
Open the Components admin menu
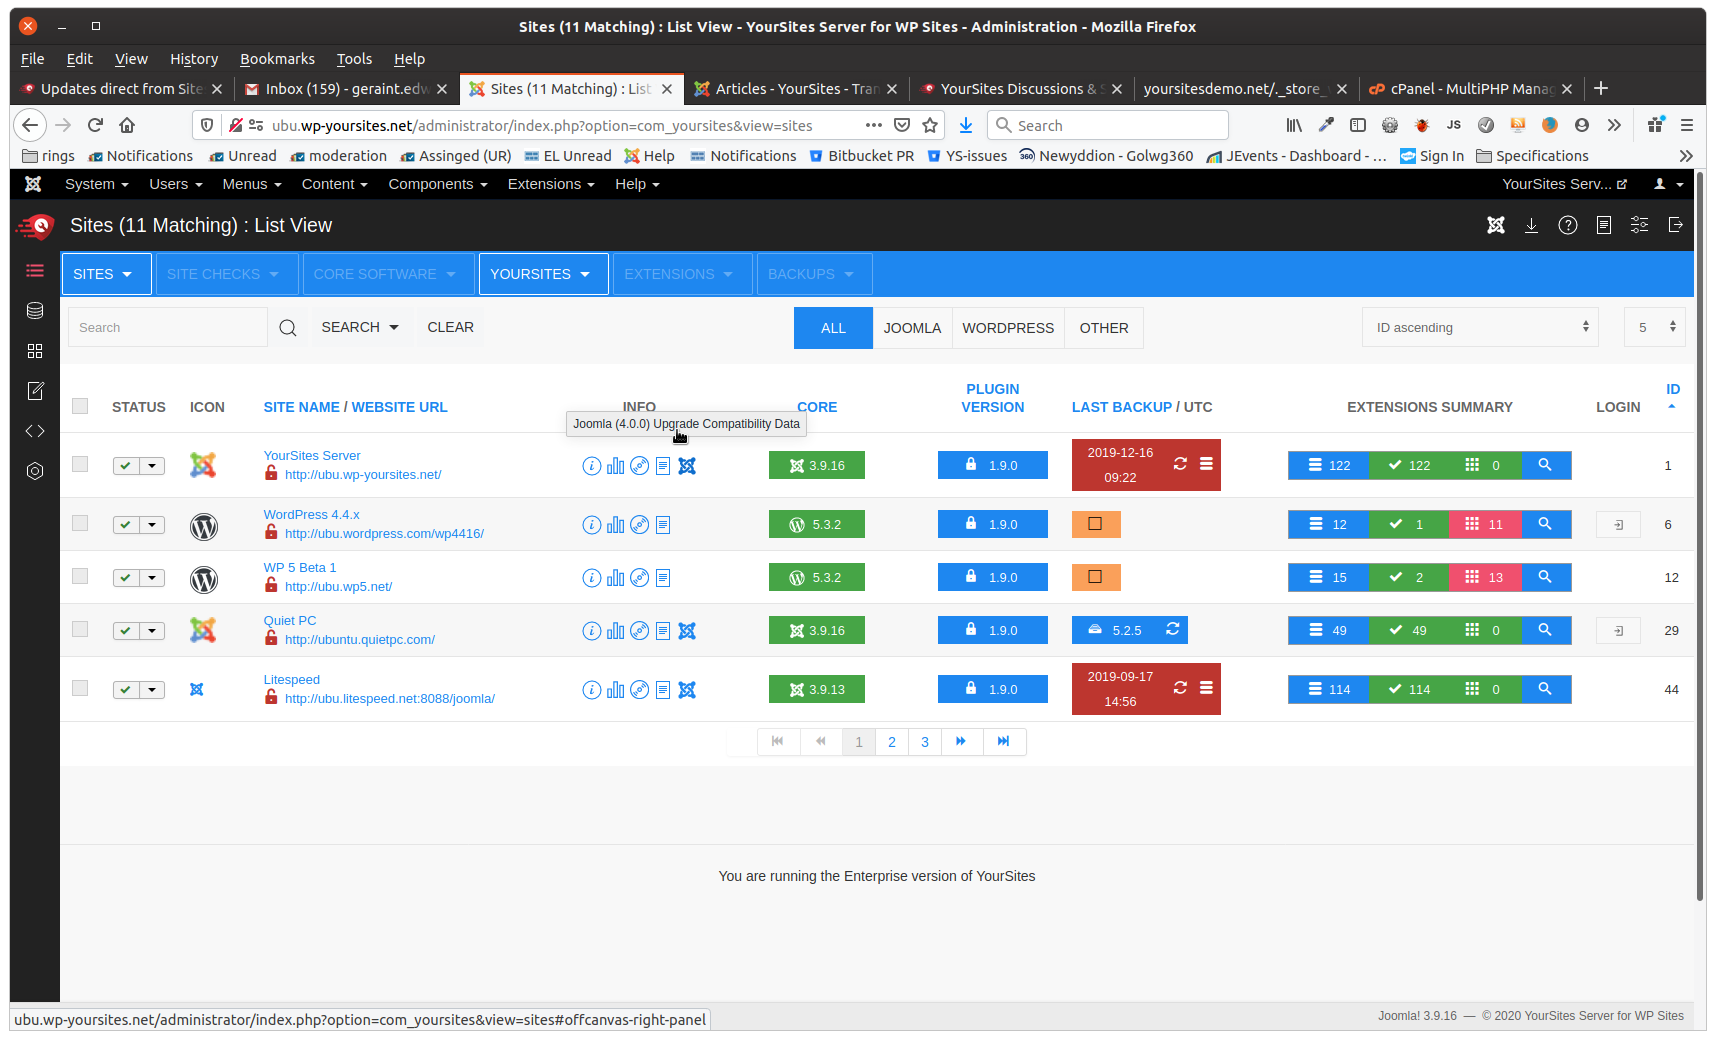(438, 184)
